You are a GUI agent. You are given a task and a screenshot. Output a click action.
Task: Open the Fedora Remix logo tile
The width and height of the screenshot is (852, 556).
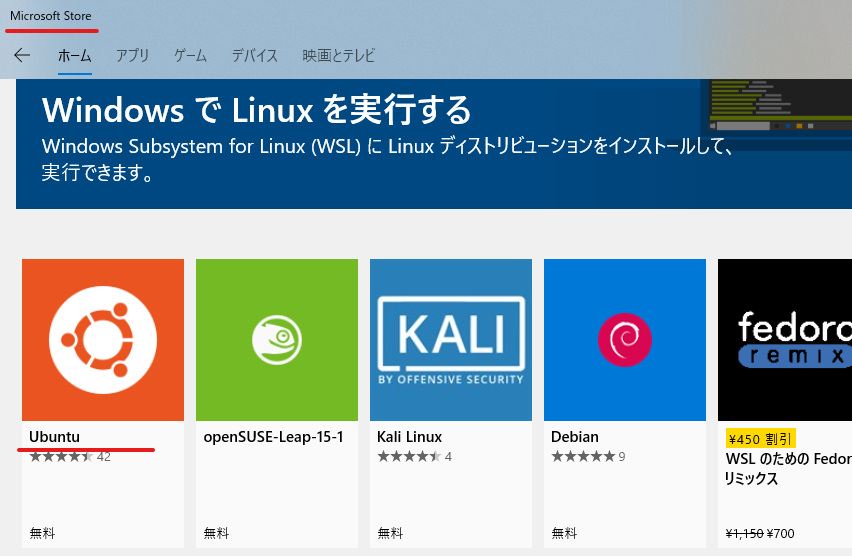[785, 340]
